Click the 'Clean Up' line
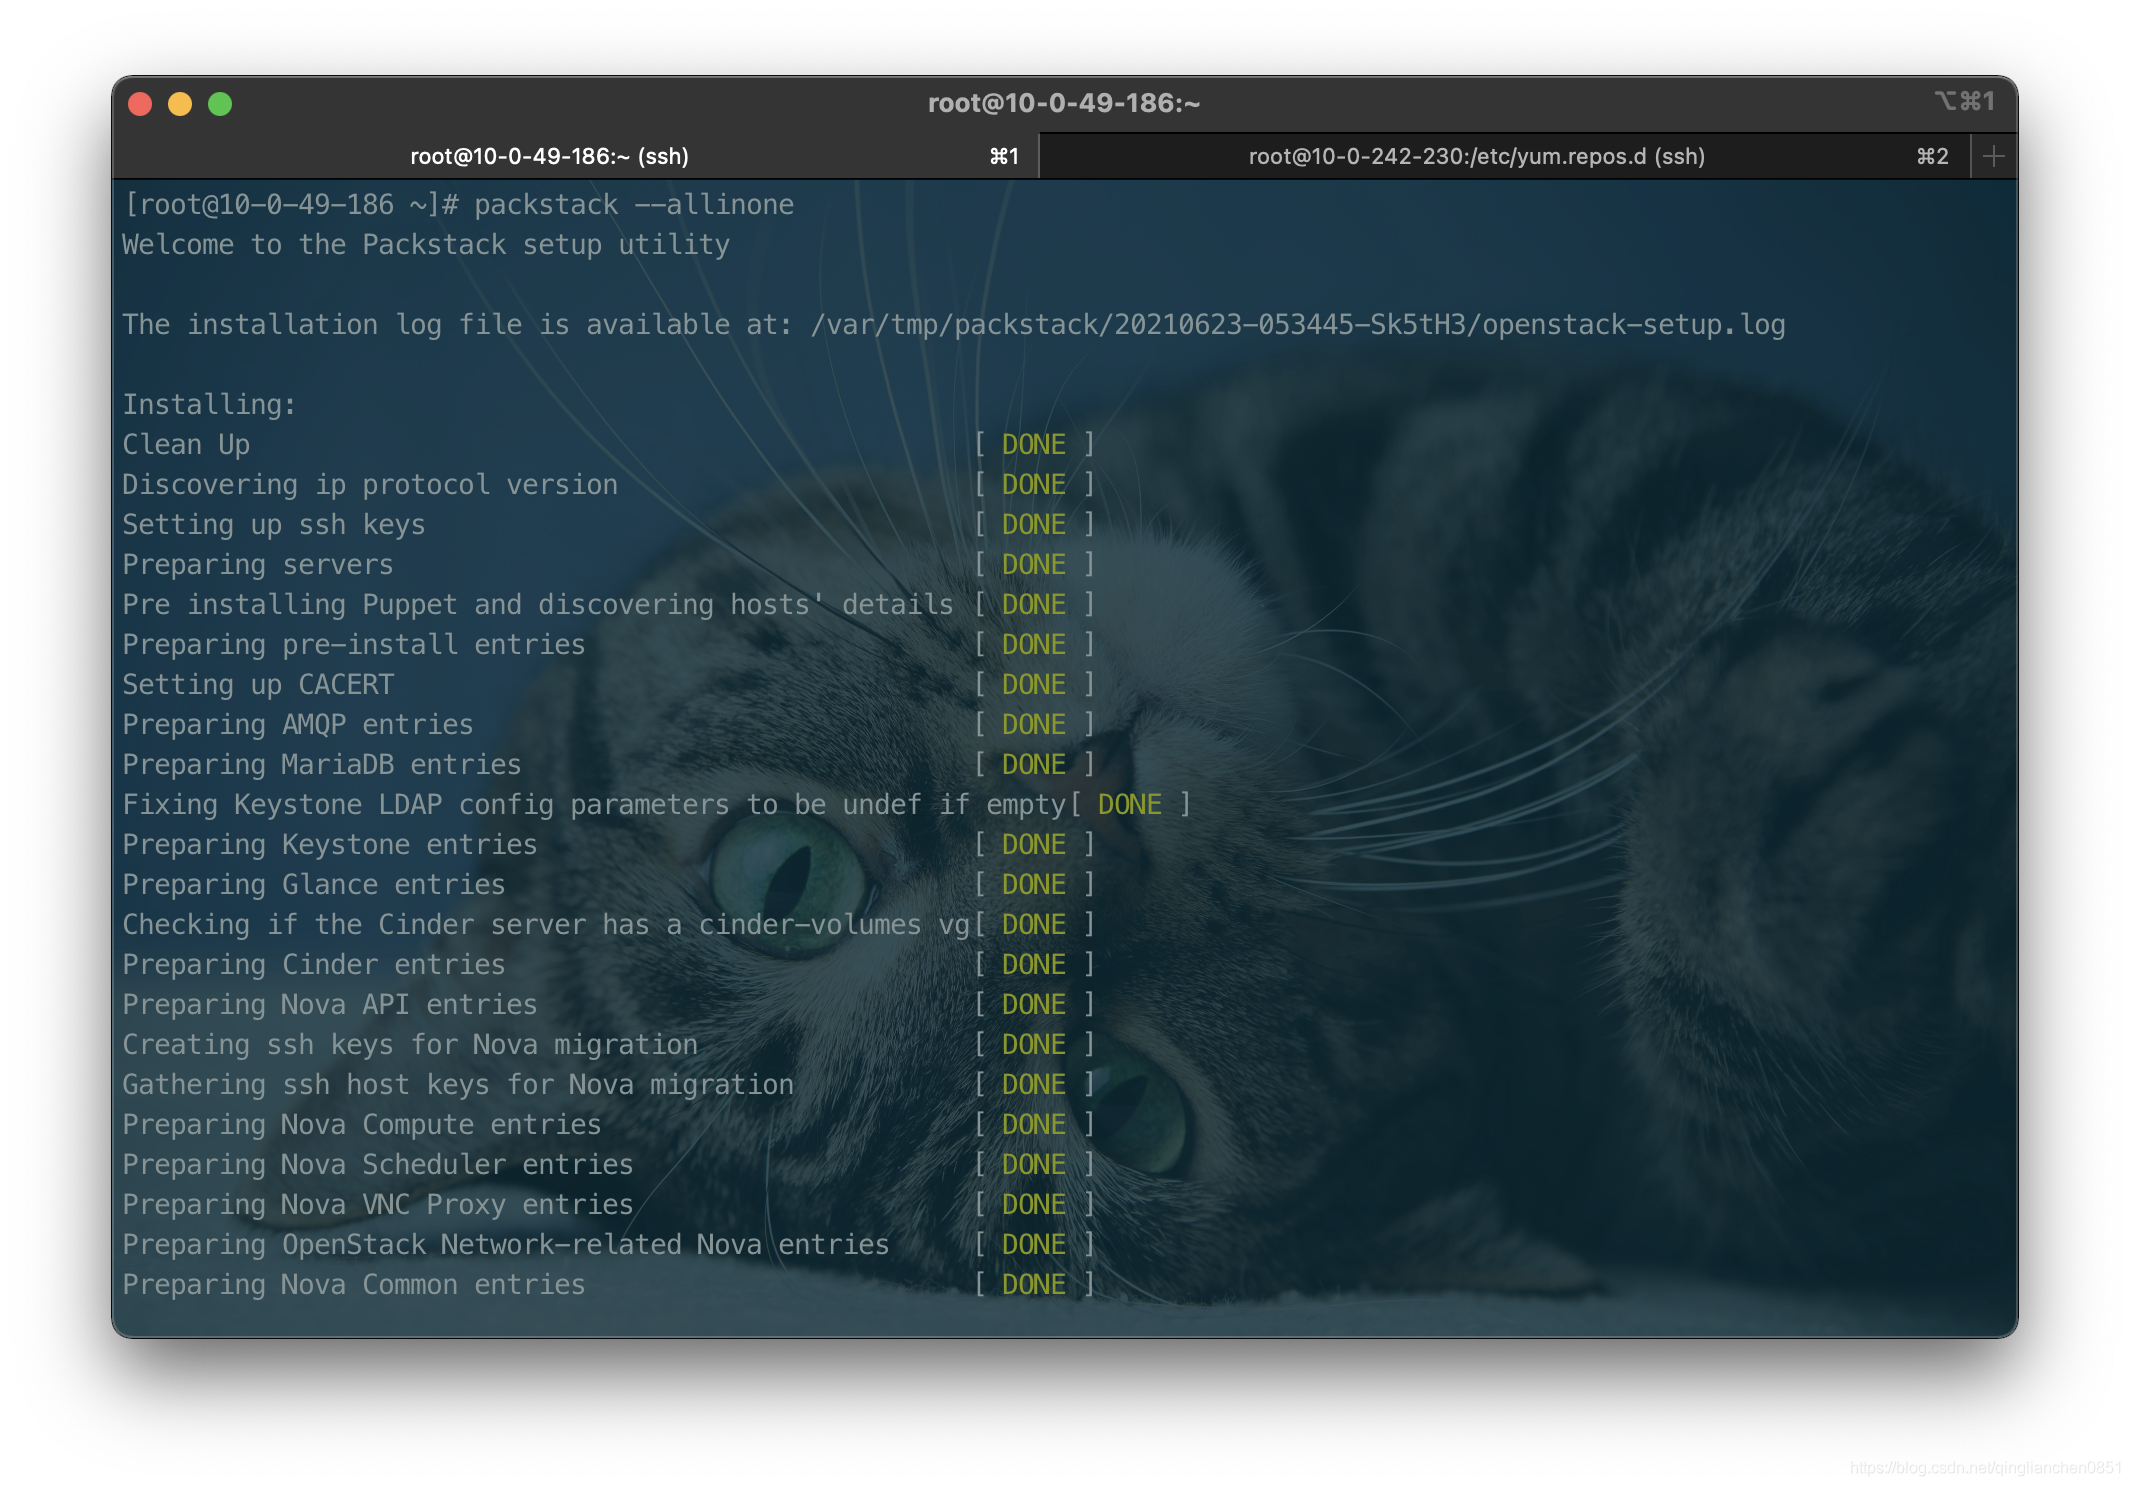The image size is (2130, 1486). point(186,445)
